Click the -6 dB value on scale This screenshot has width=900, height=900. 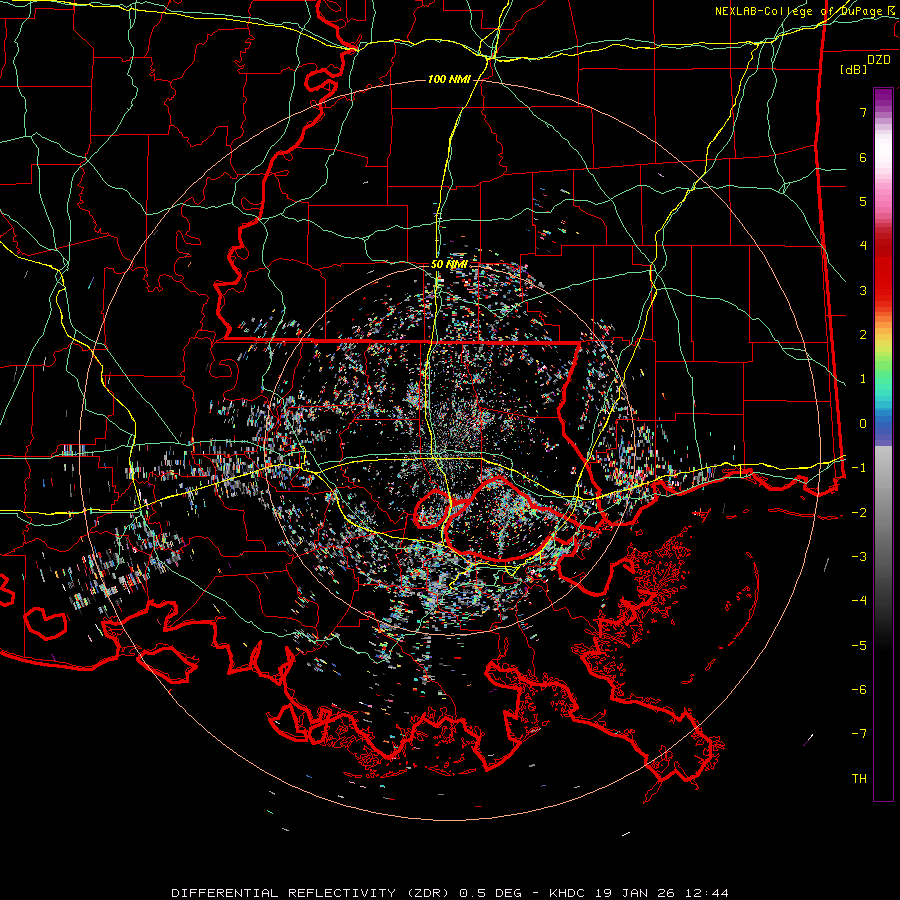859,690
